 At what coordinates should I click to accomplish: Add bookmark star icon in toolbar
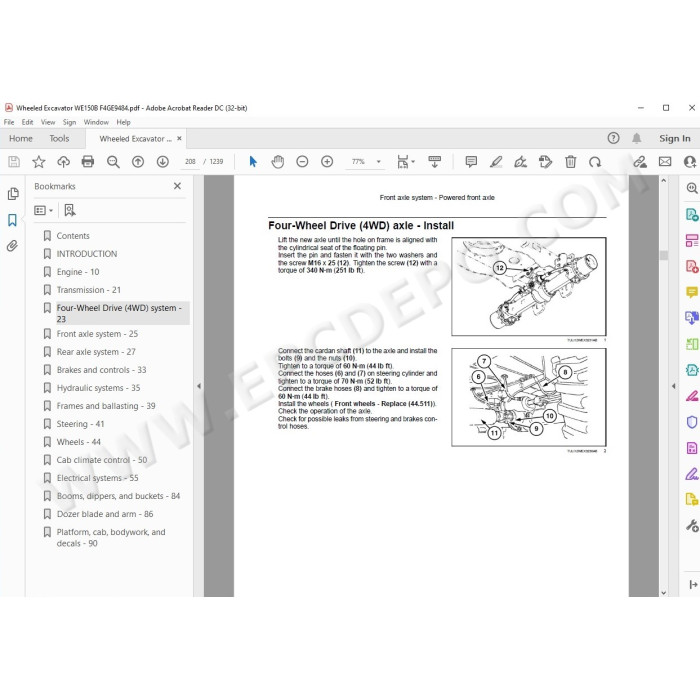39,162
